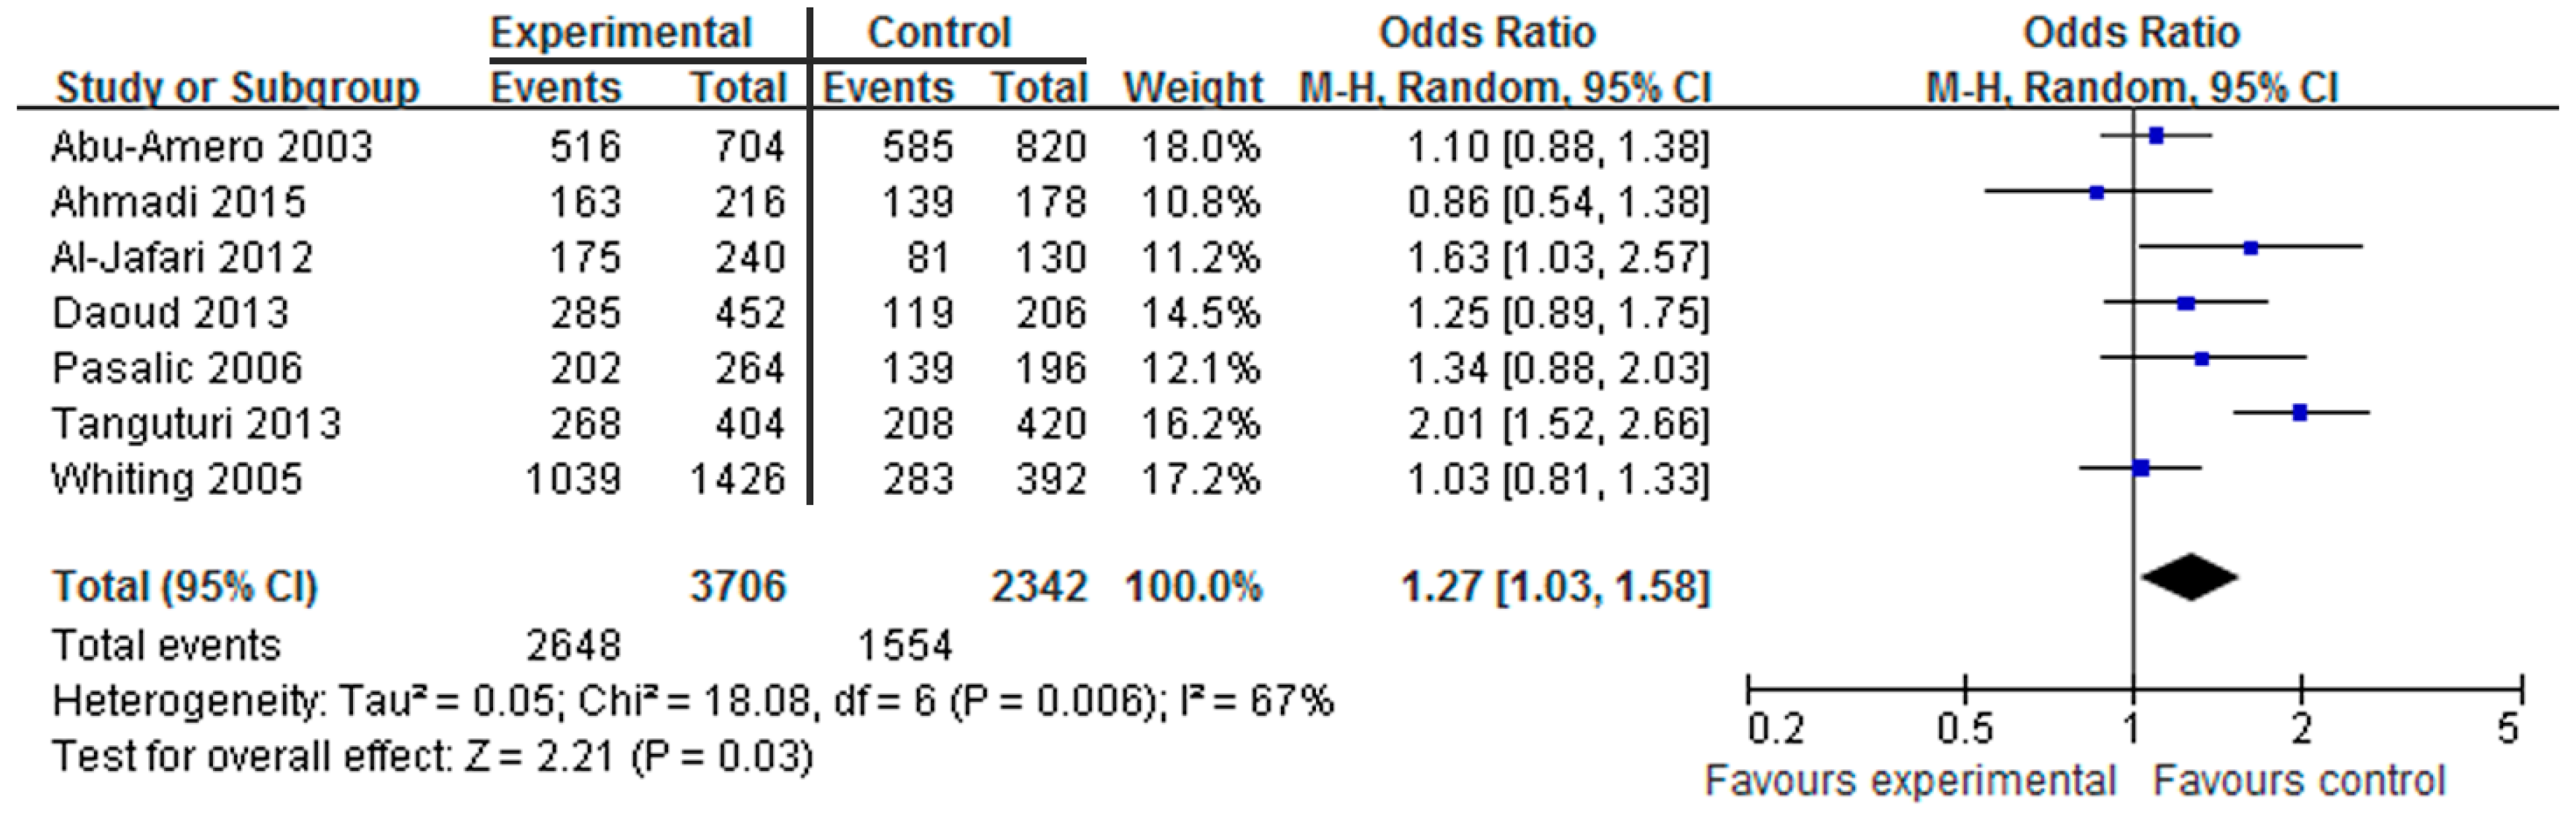Click the blue square marker for Tanguturi 2013

[x=2299, y=412]
